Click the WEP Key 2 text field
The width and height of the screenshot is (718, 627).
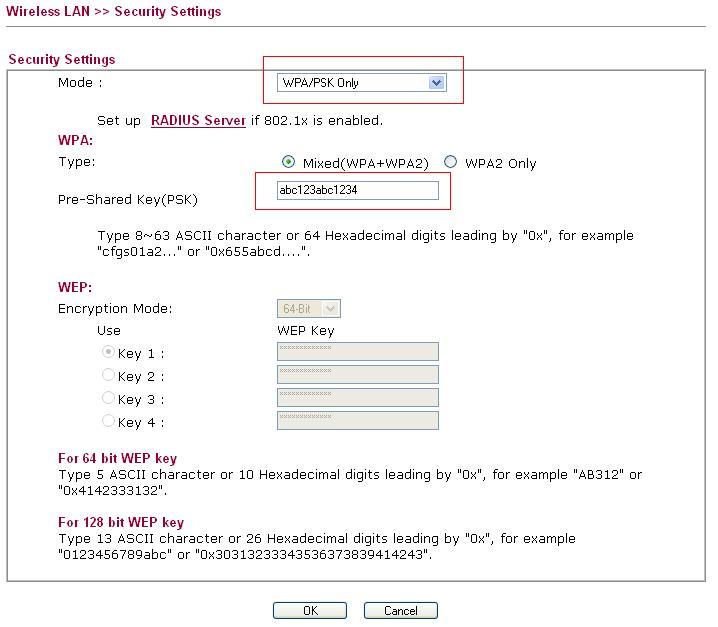pyautogui.click(x=357, y=375)
